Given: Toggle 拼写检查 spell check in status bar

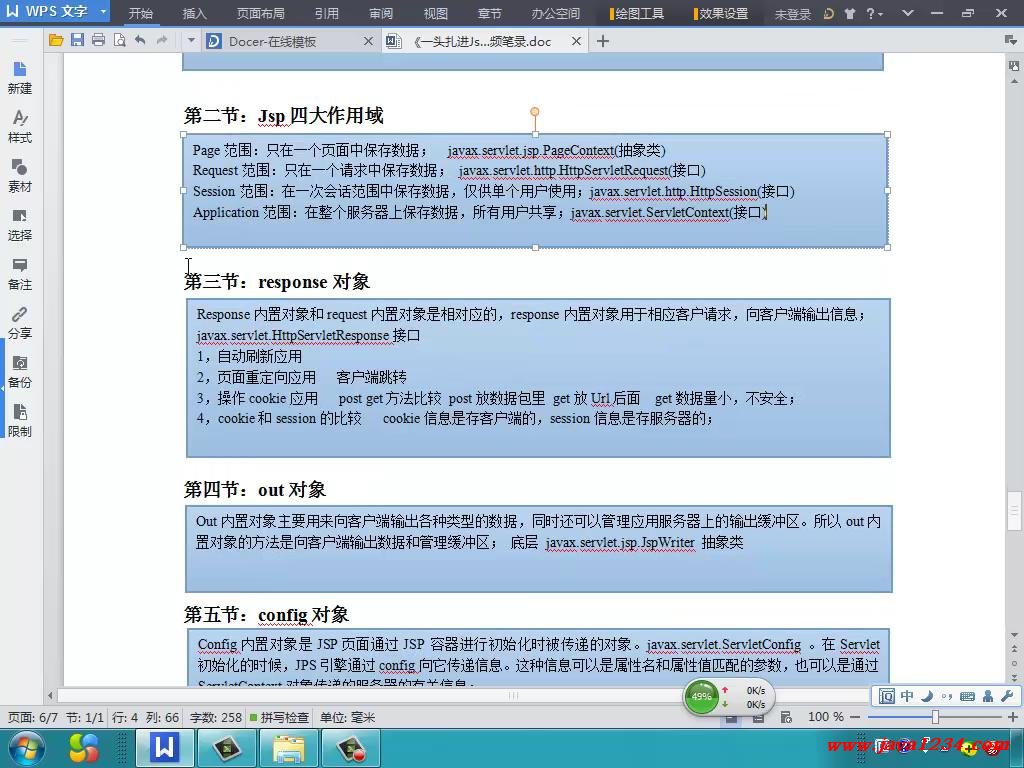Looking at the screenshot, I should [x=279, y=717].
